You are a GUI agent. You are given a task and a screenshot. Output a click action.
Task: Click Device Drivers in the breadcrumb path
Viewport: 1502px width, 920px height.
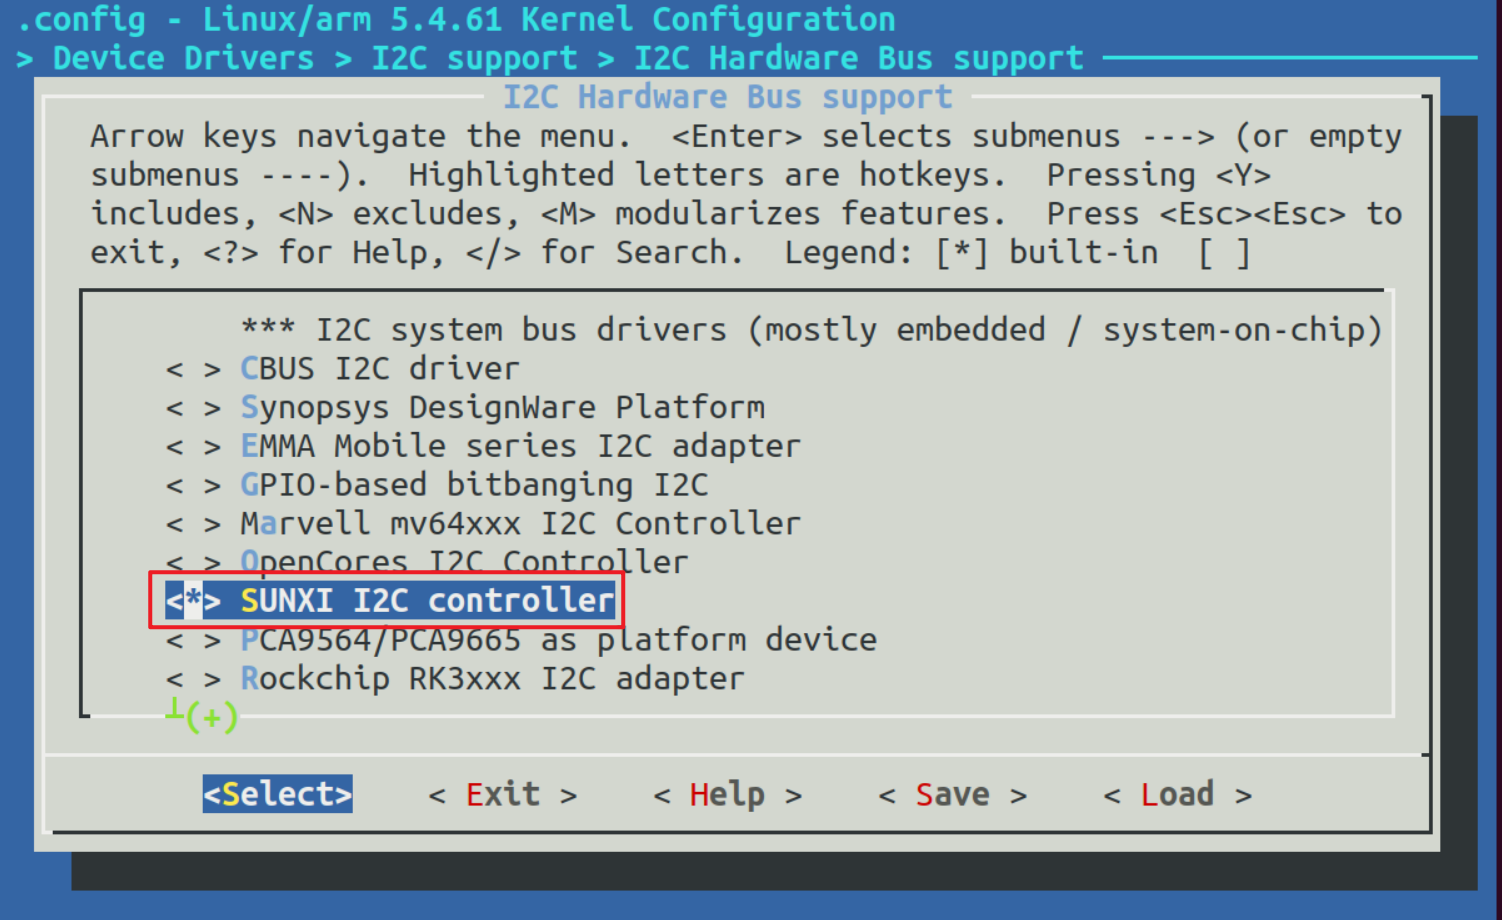[x=183, y=58]
